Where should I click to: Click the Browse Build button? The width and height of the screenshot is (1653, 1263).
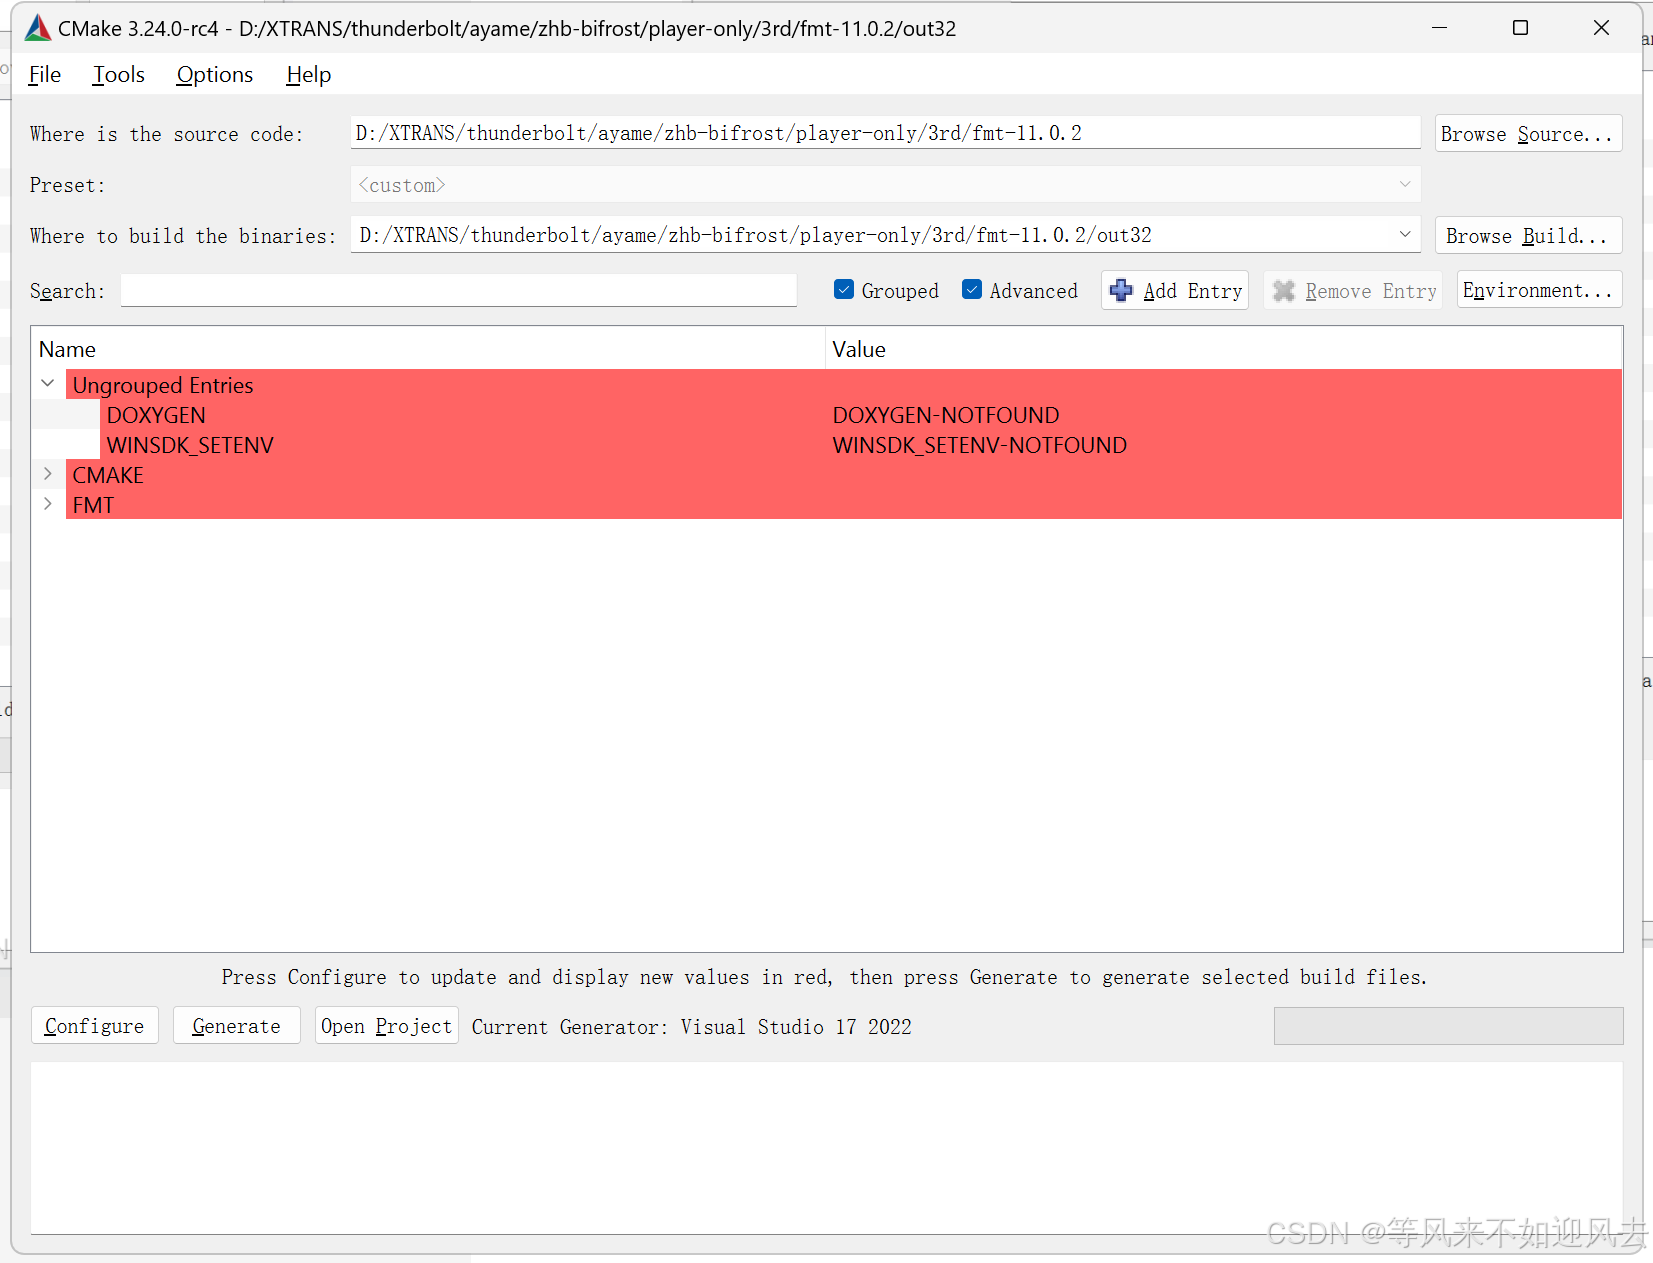click(x=1528, y=236)
